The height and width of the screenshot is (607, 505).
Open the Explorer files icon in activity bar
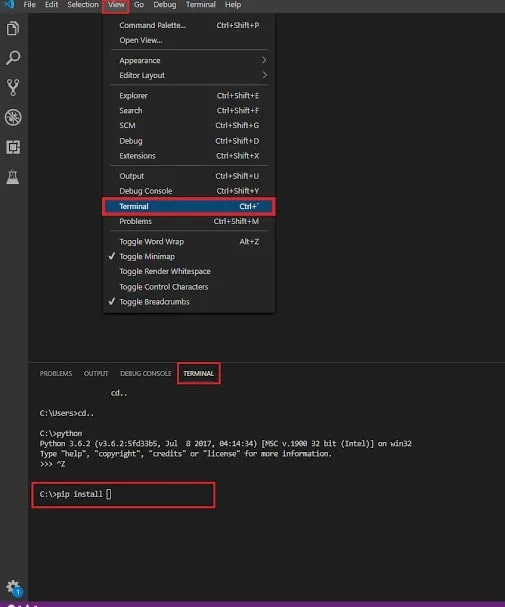[13, 28]
